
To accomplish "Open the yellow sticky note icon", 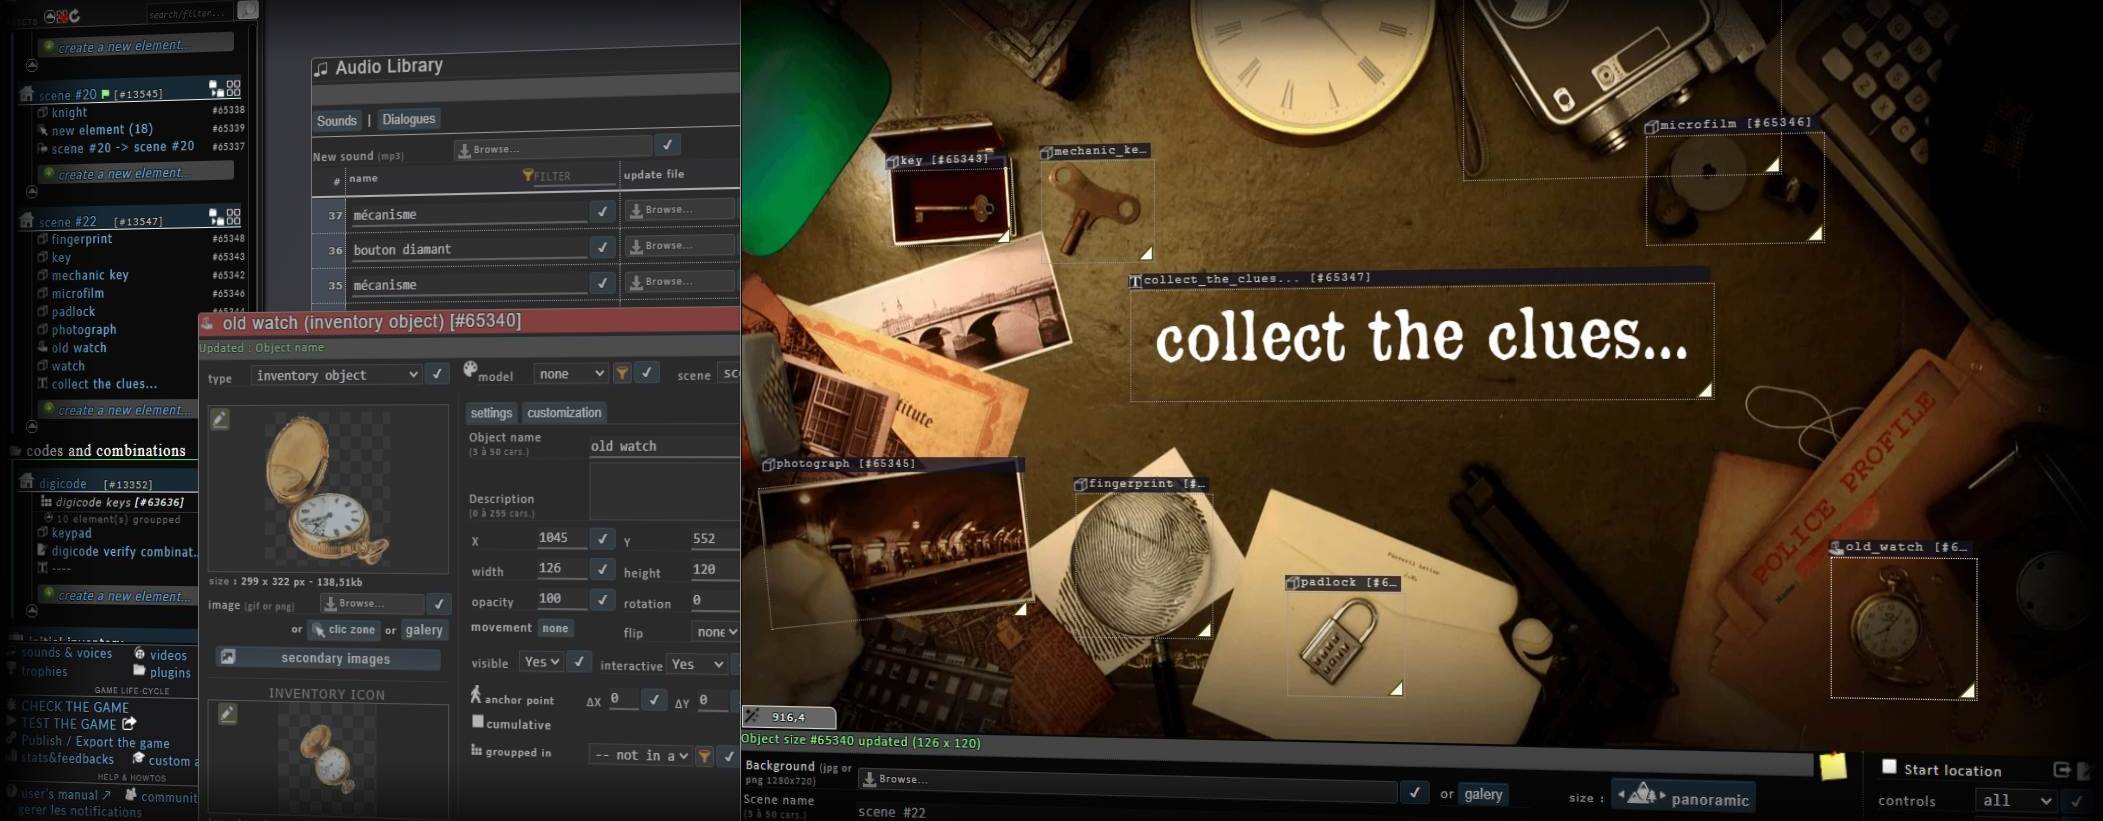I will coord(1832,766).
